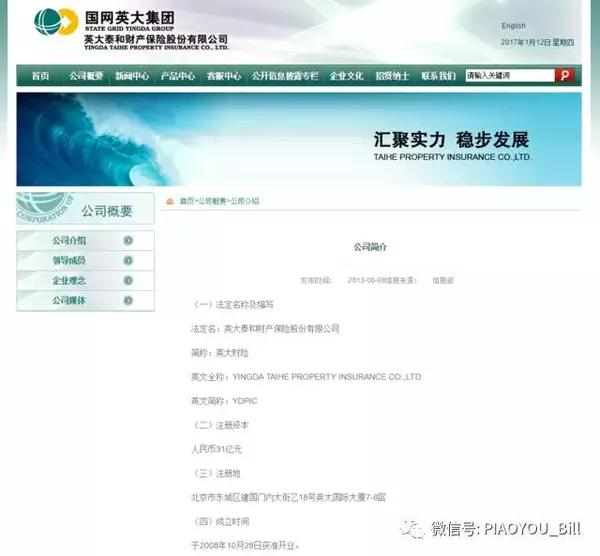
Task: Click the English full name YINGDA TAIHE line
Action: coord(306,377)
